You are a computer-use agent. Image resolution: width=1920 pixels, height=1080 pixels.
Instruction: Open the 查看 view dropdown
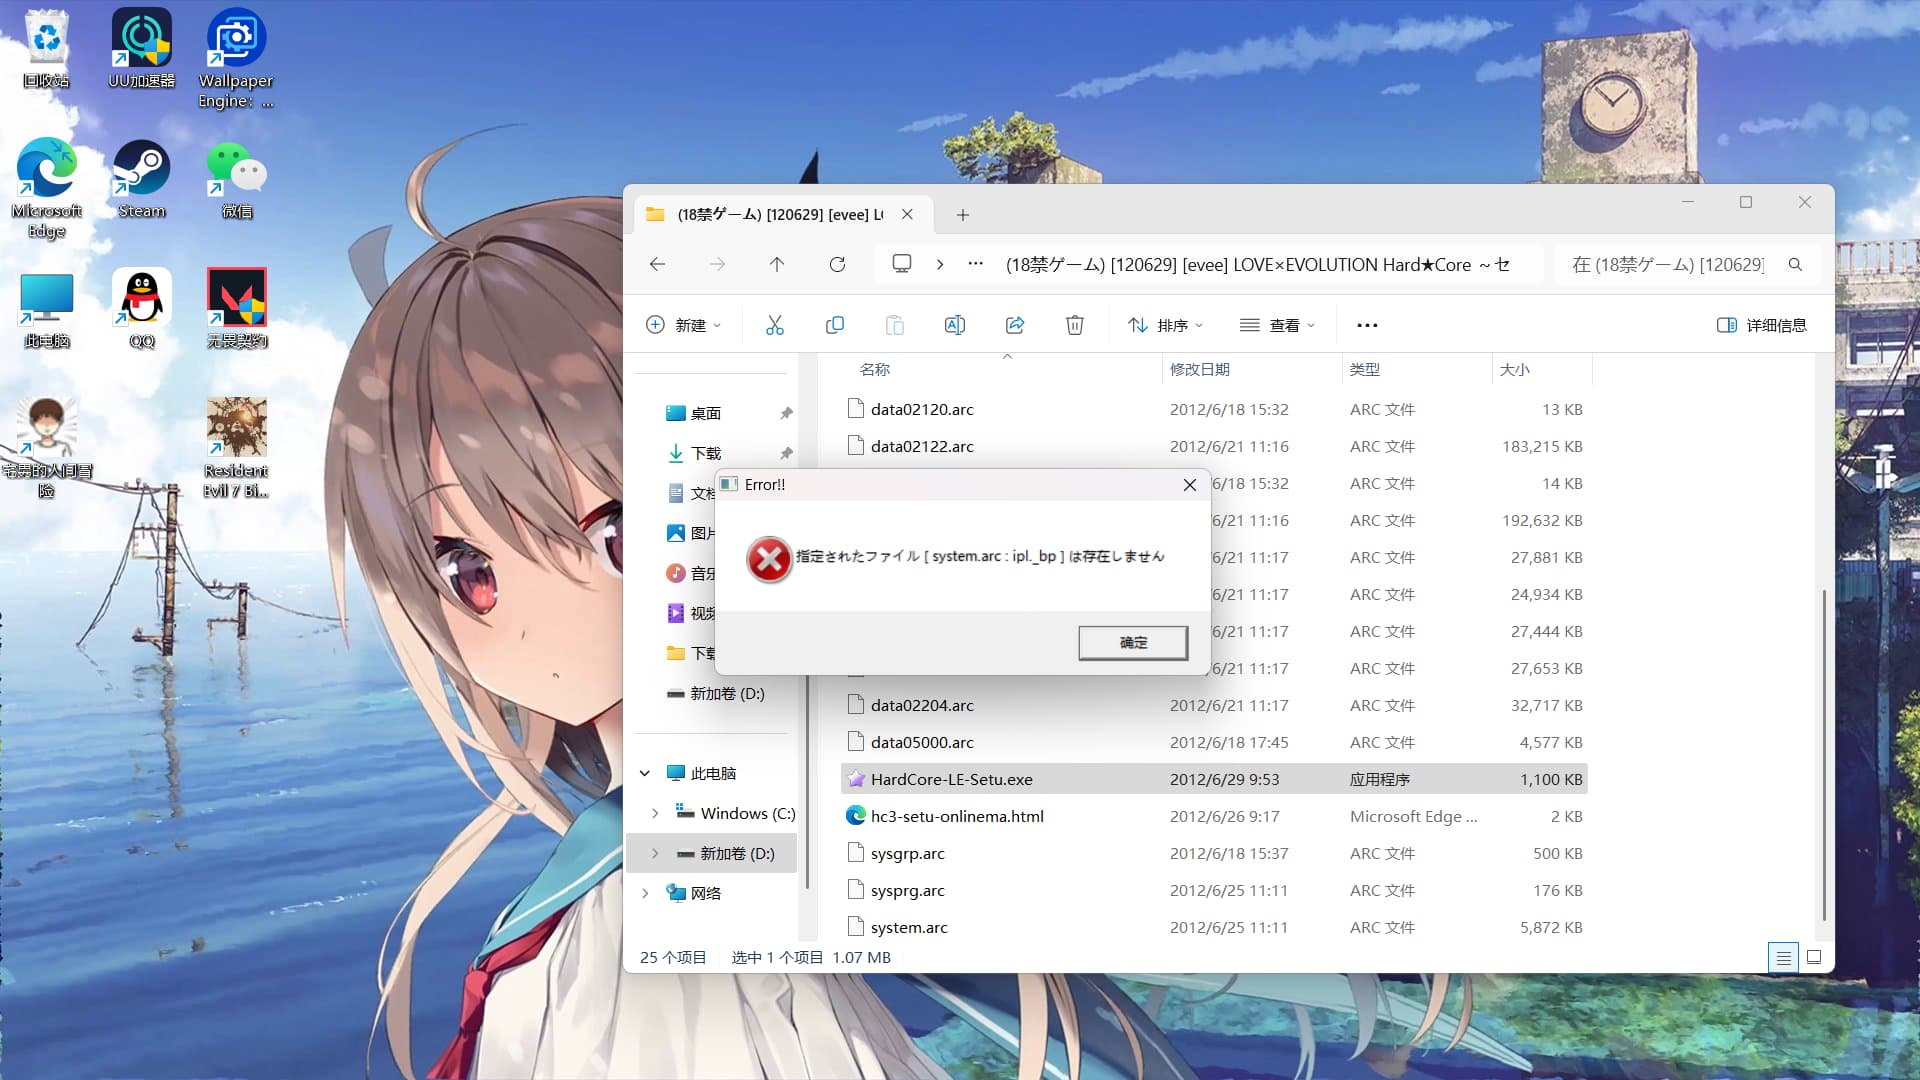coord(1278,325)
